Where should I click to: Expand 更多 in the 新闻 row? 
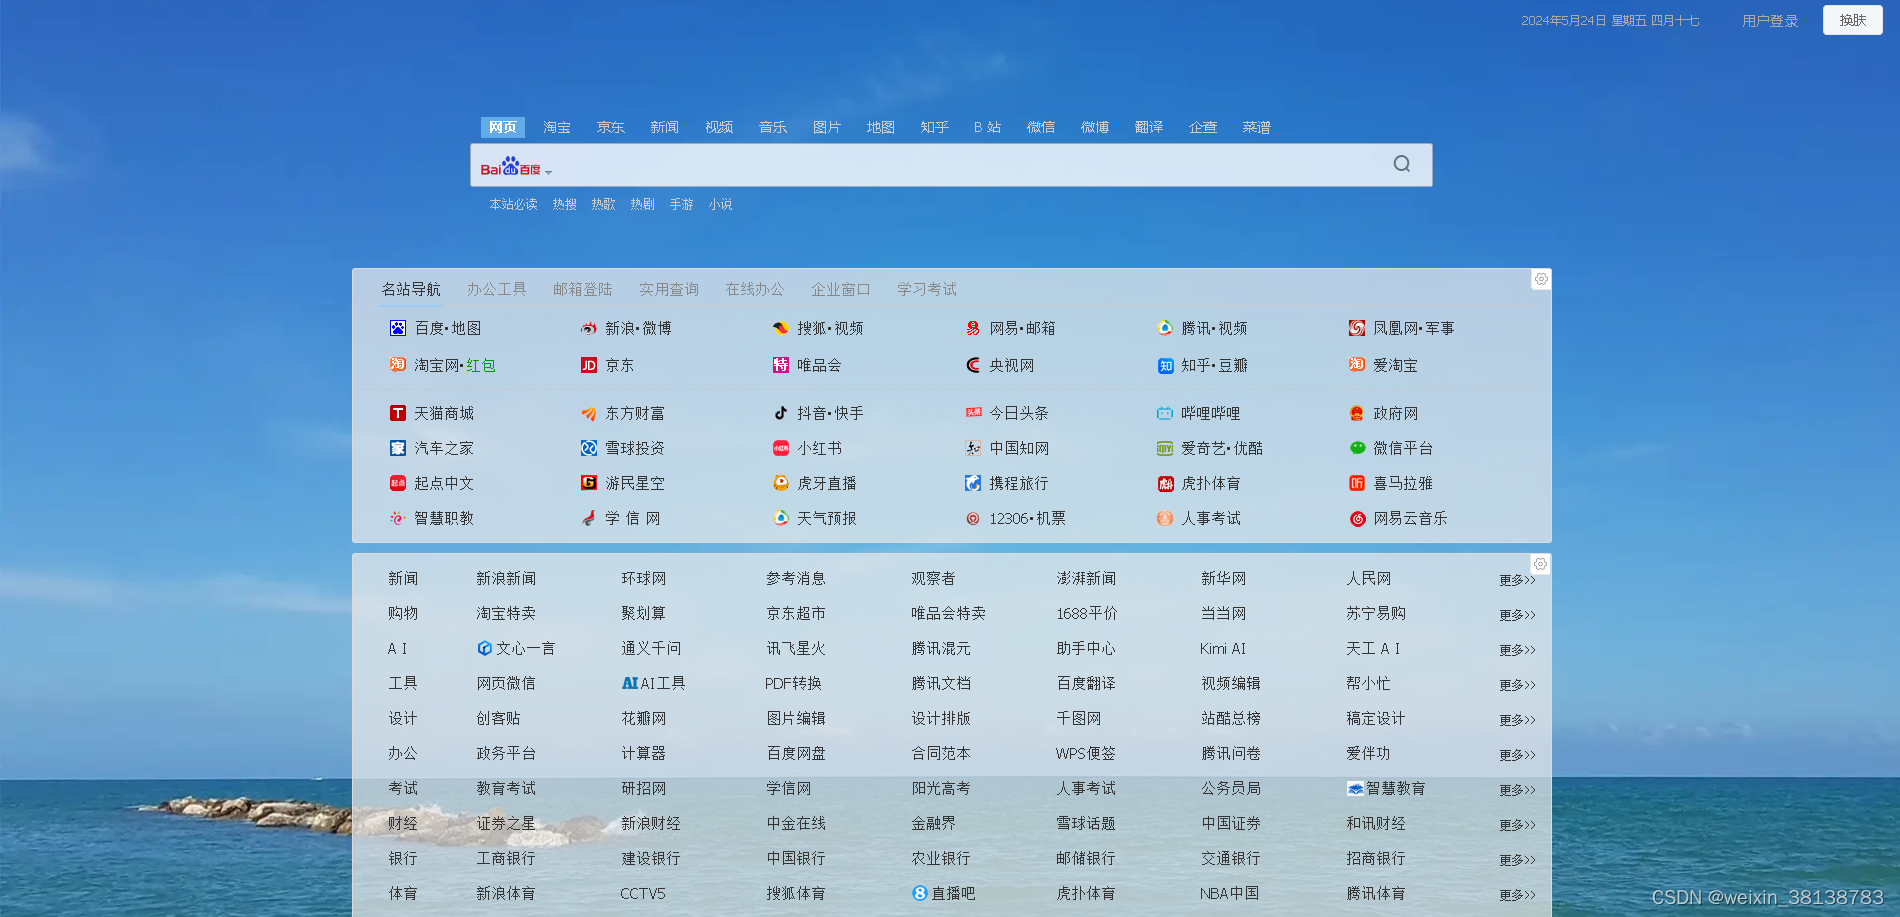point(1517,580)
